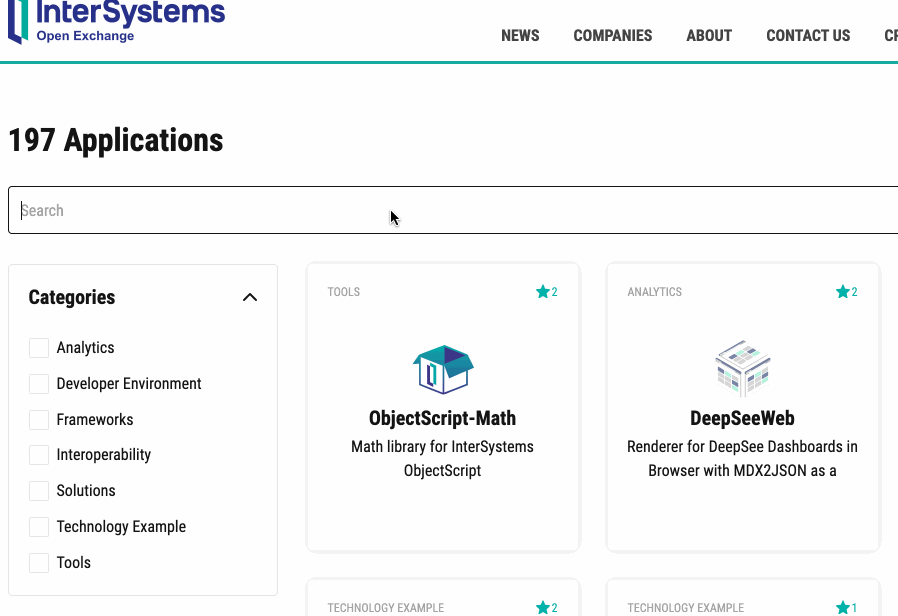The height and width of the screenshot is (616, 898).
Task: Open the DeepSeeWeb application title
Action: [x=742, y=418]
